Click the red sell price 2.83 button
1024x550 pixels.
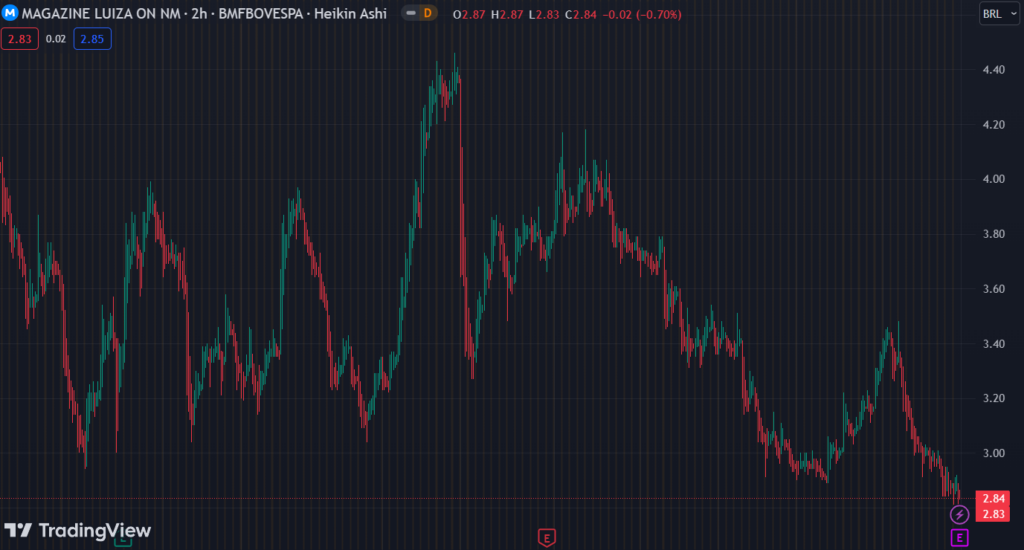20,39
